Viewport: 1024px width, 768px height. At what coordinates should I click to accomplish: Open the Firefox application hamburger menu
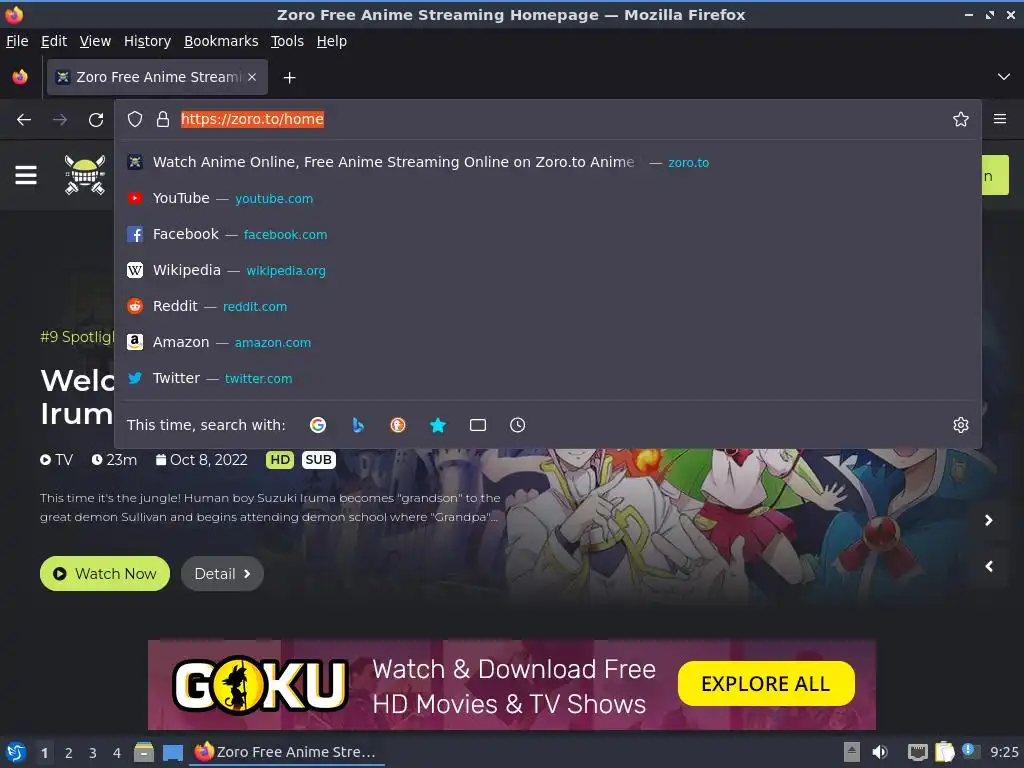pos(999,119)
